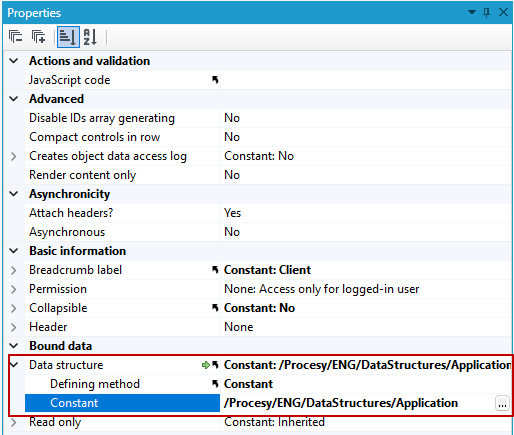
Task: Click the Header value None
Action: pyautogui.click(x=239, y=327)
